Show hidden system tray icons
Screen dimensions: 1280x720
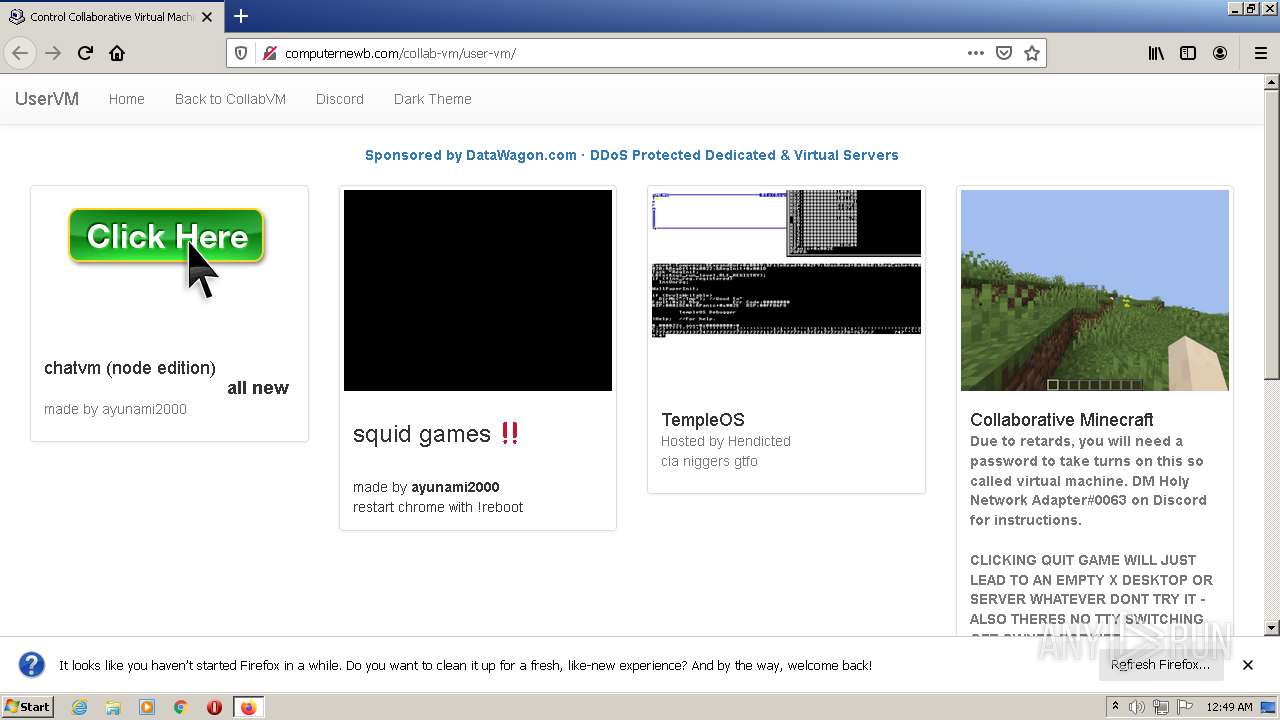tap(1115, 707)
